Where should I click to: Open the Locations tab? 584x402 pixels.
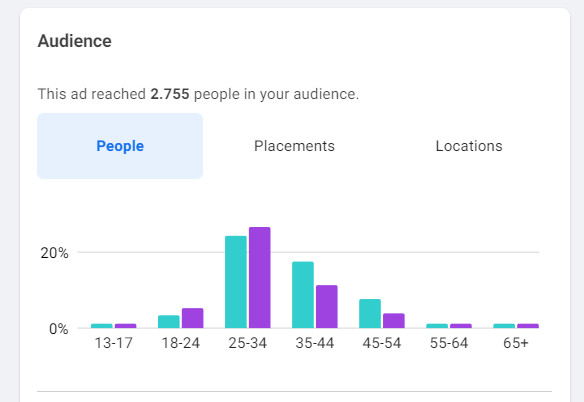coord(469,146)
